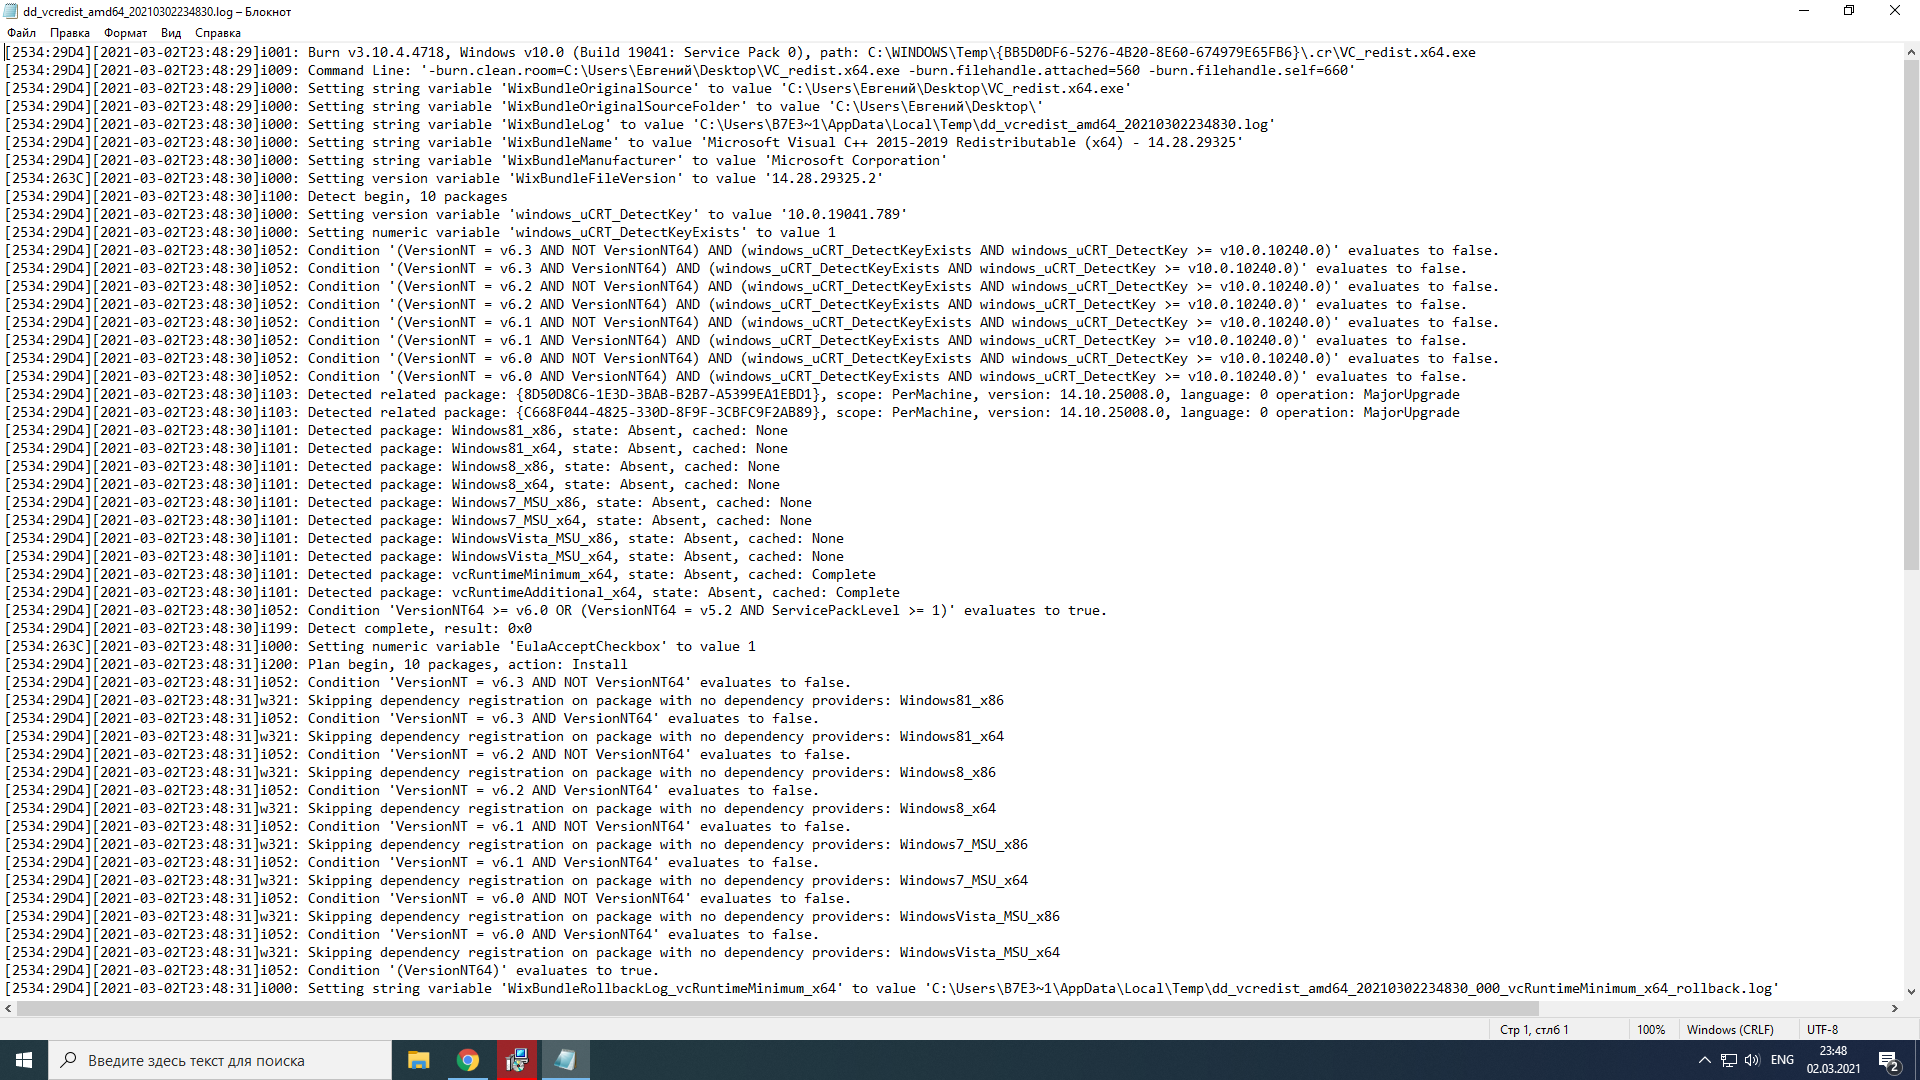Open the Справка menu
1920x1080 pixels.
pyautogui.click(x=218, y=33)
